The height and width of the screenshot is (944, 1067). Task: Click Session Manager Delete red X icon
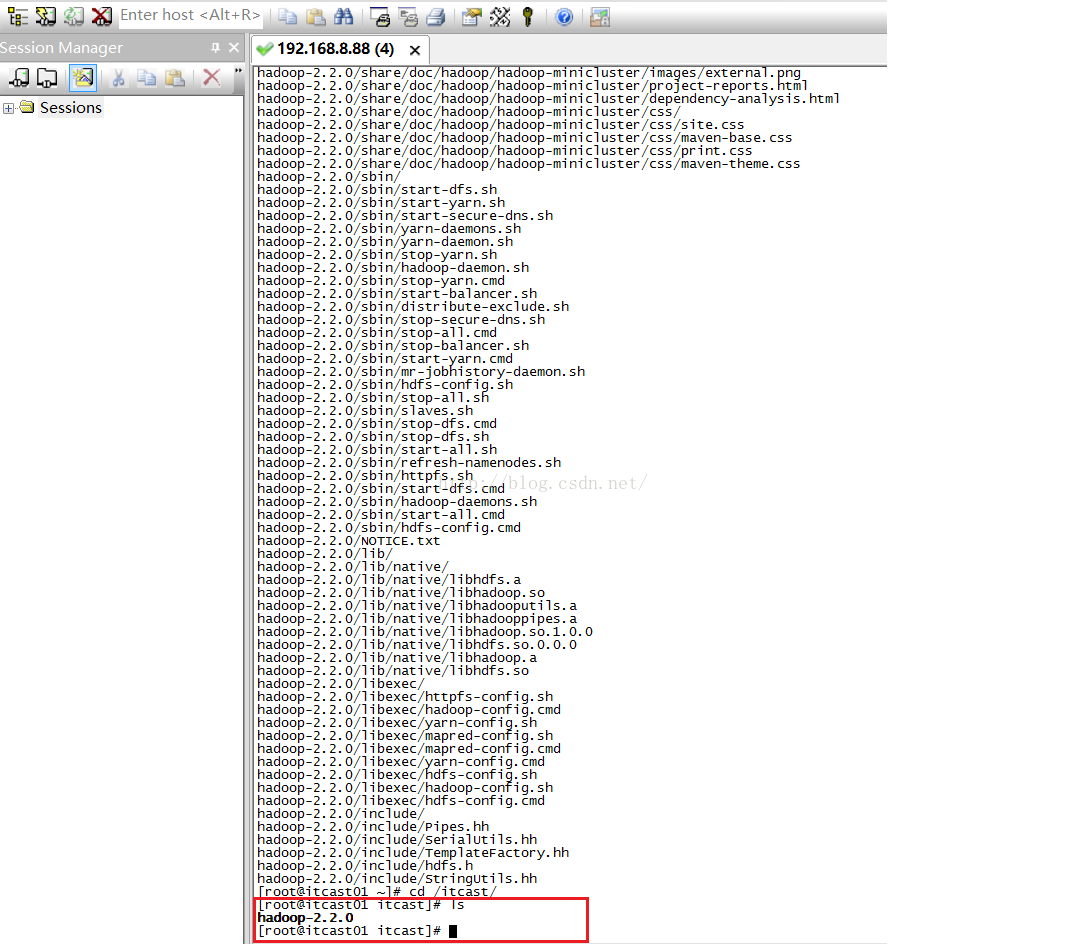212,78
